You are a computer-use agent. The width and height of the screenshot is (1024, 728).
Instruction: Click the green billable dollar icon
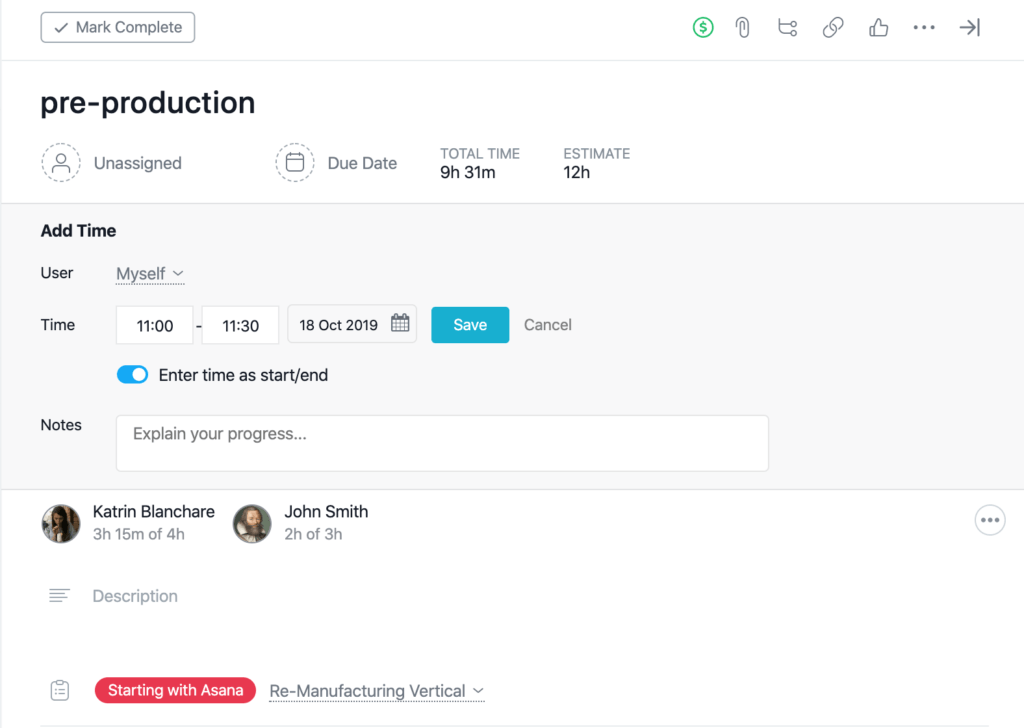click(703, 27)
